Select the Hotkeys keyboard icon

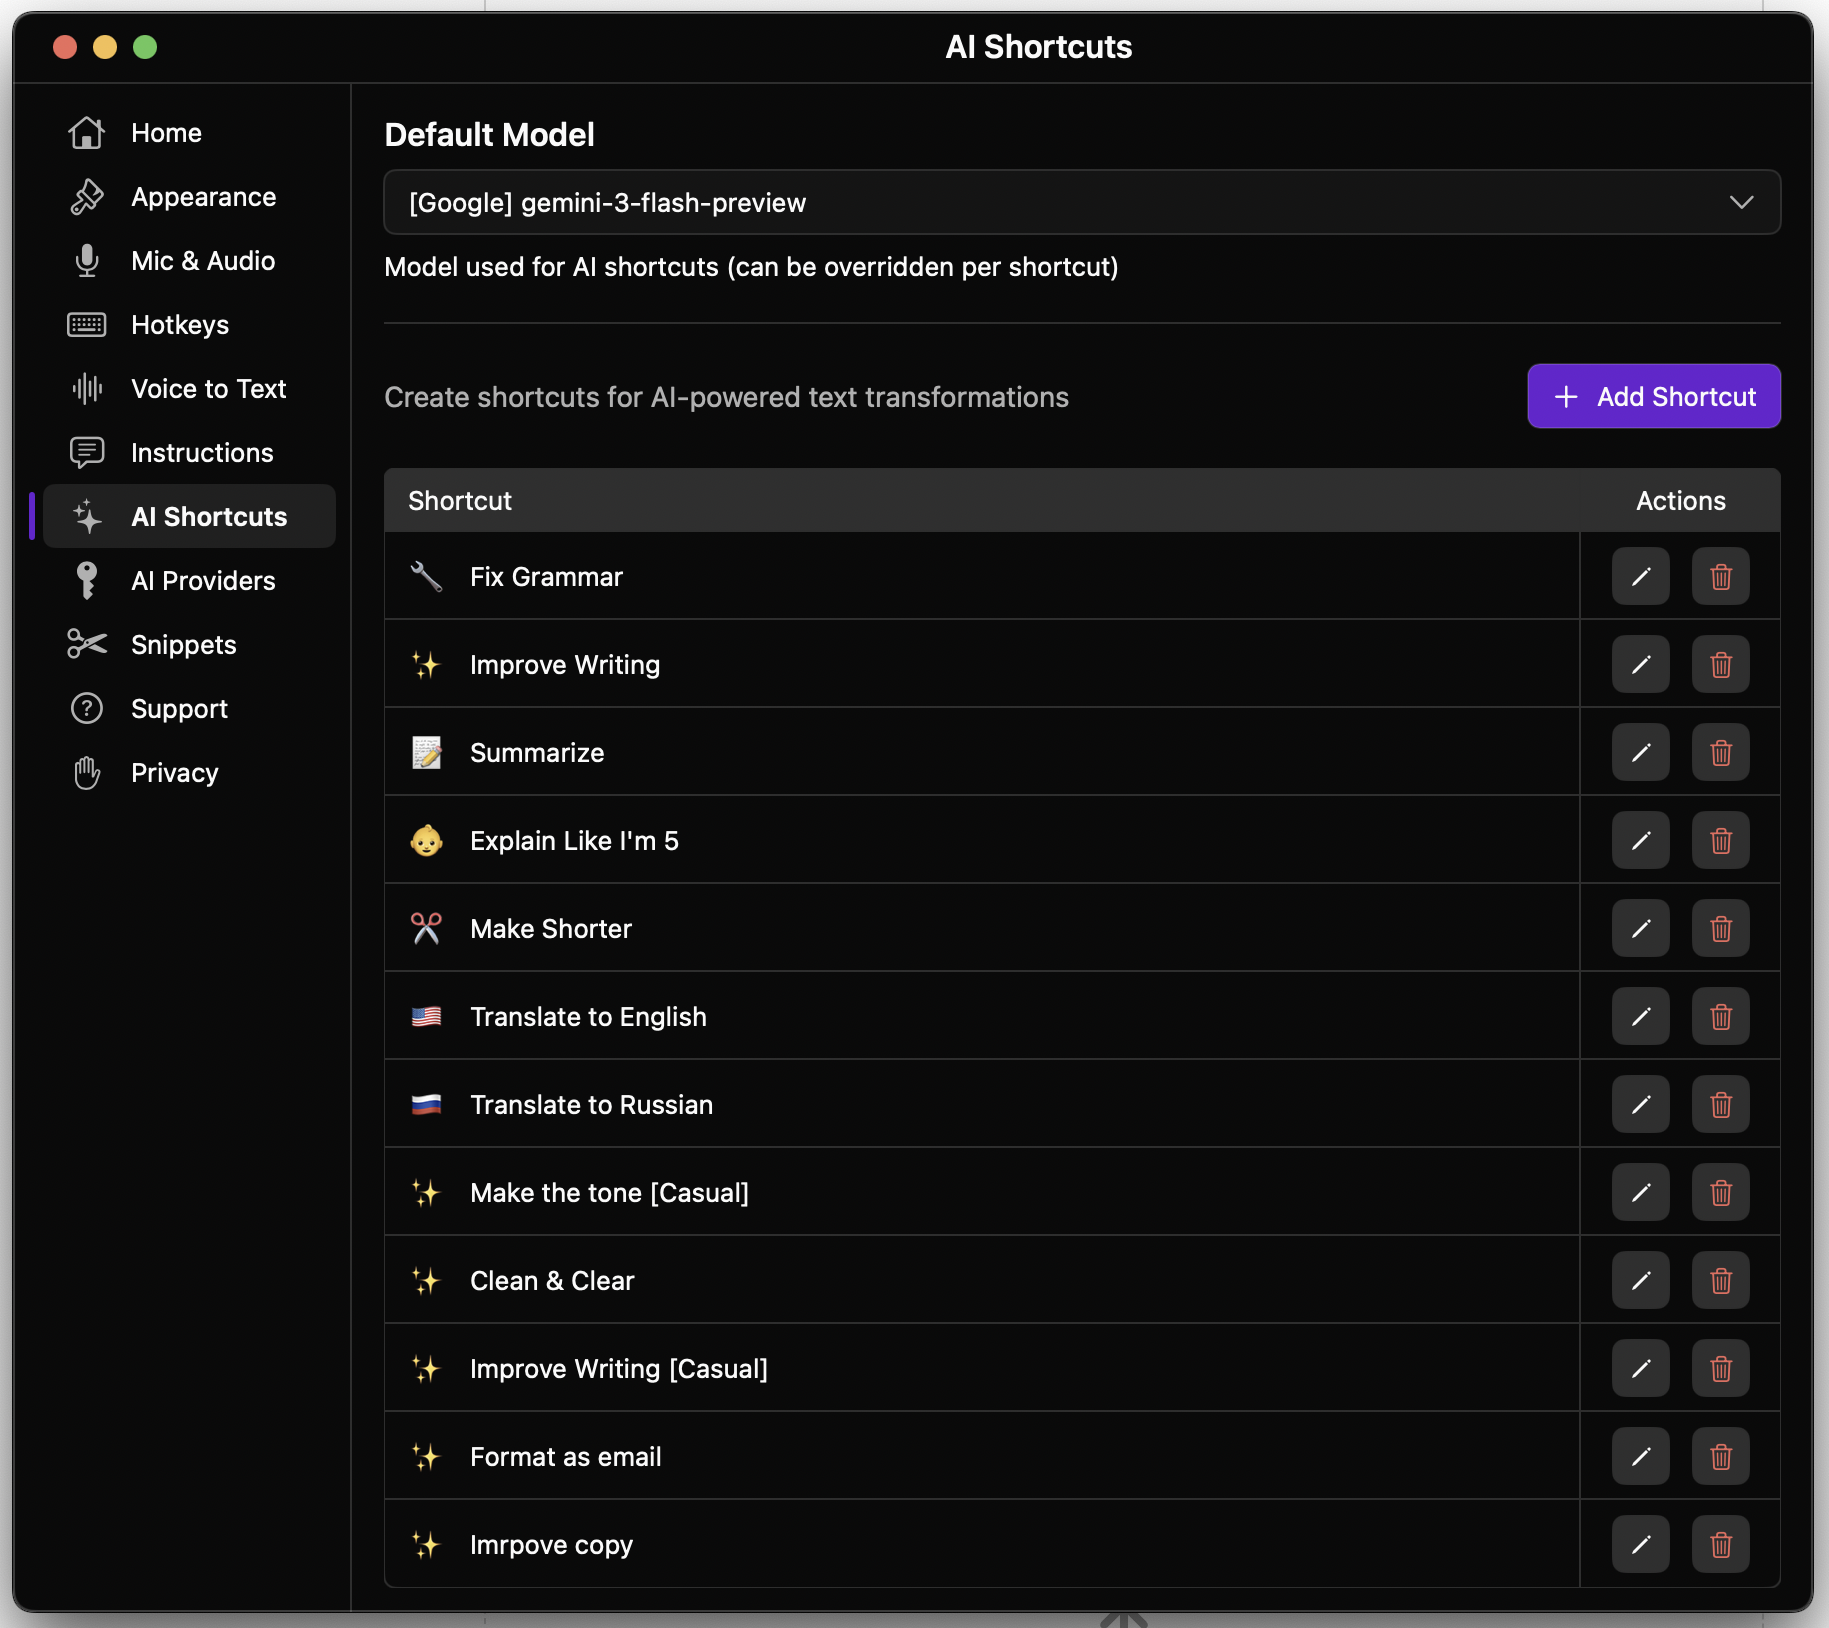pyautogui.click(x=87, y=324)
